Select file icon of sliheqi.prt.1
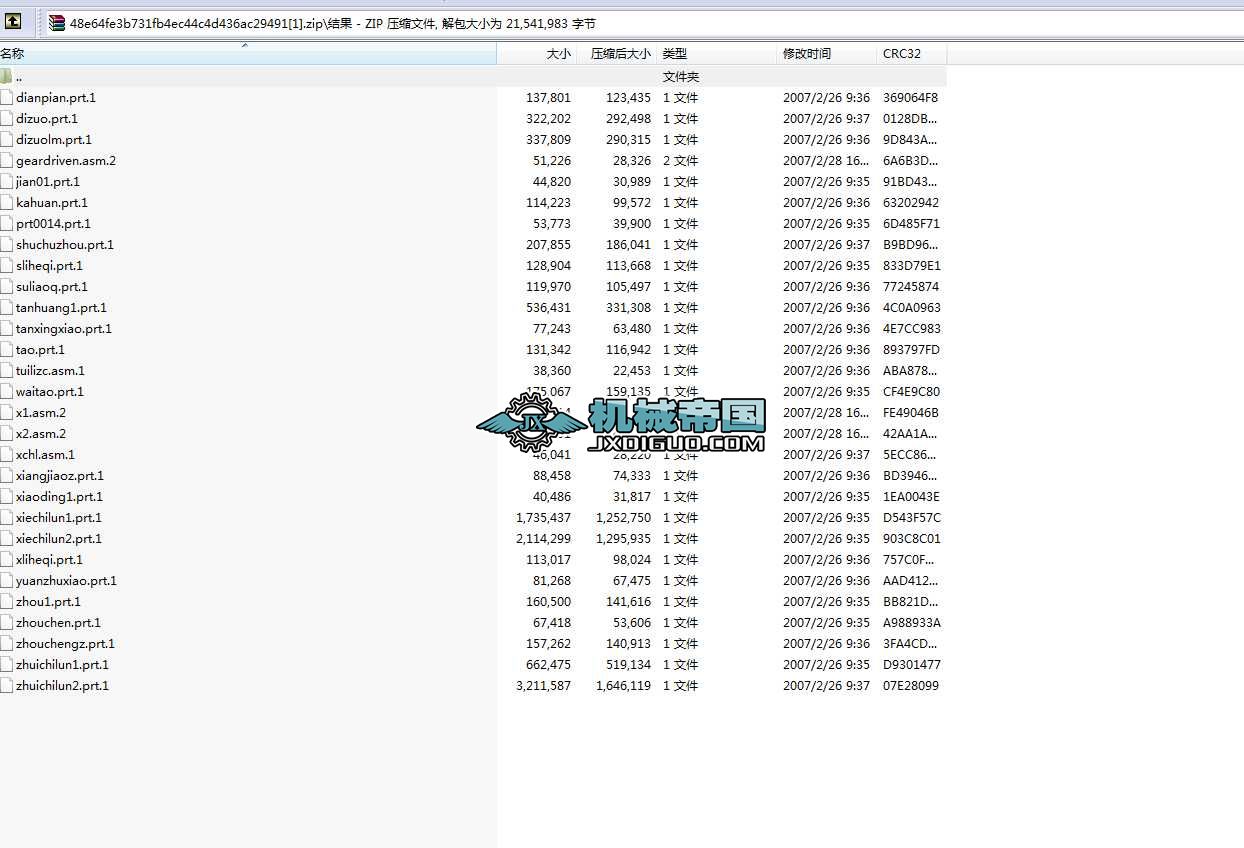1244x848 pixels. (x=7, y=266)
